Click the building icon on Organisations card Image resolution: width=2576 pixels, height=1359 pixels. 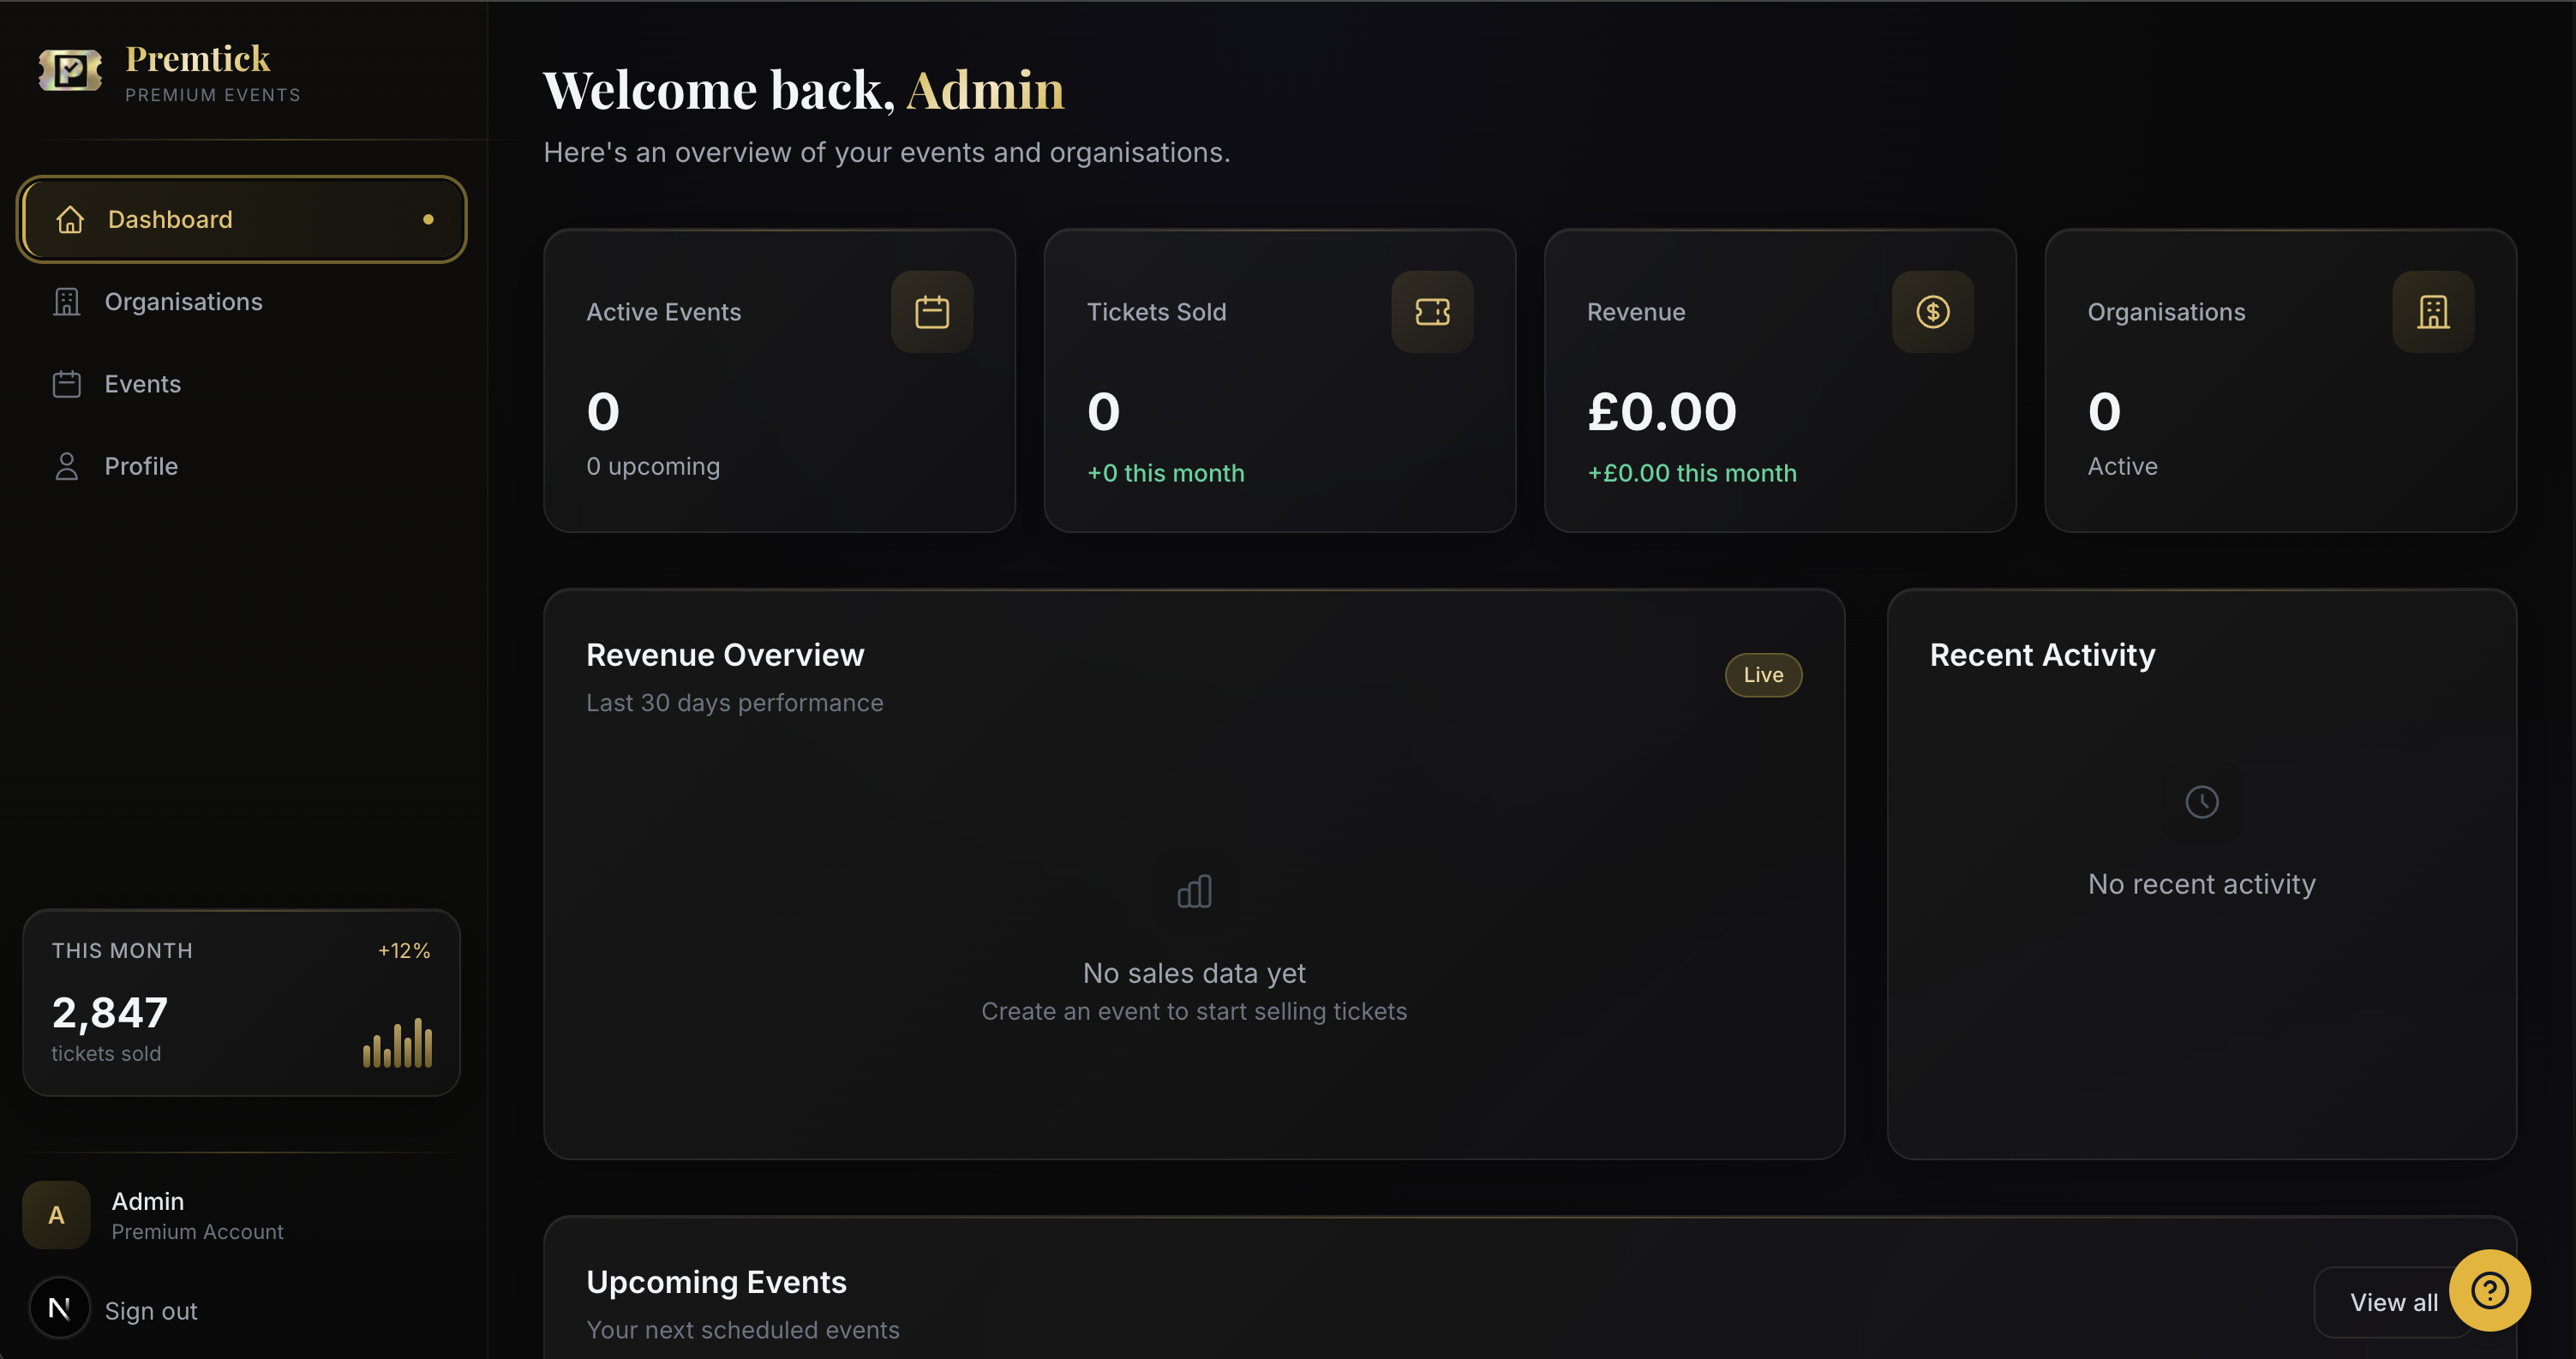(2432, 311)
